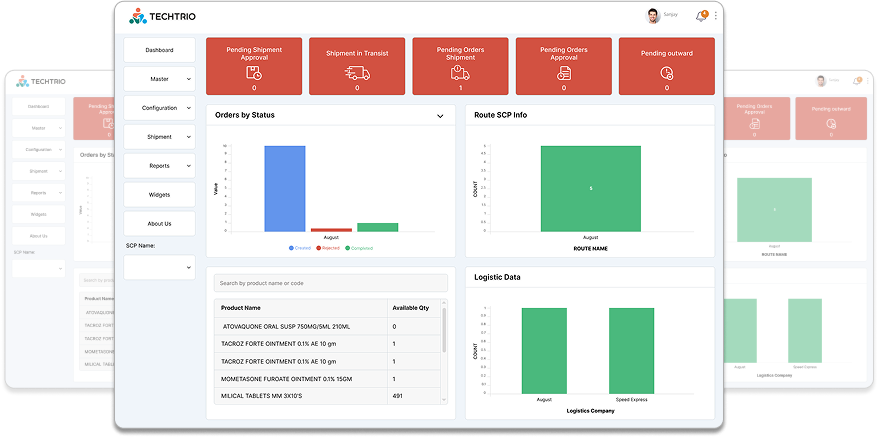
Task: Open the notification bell
Action: [x=701, y=16]
